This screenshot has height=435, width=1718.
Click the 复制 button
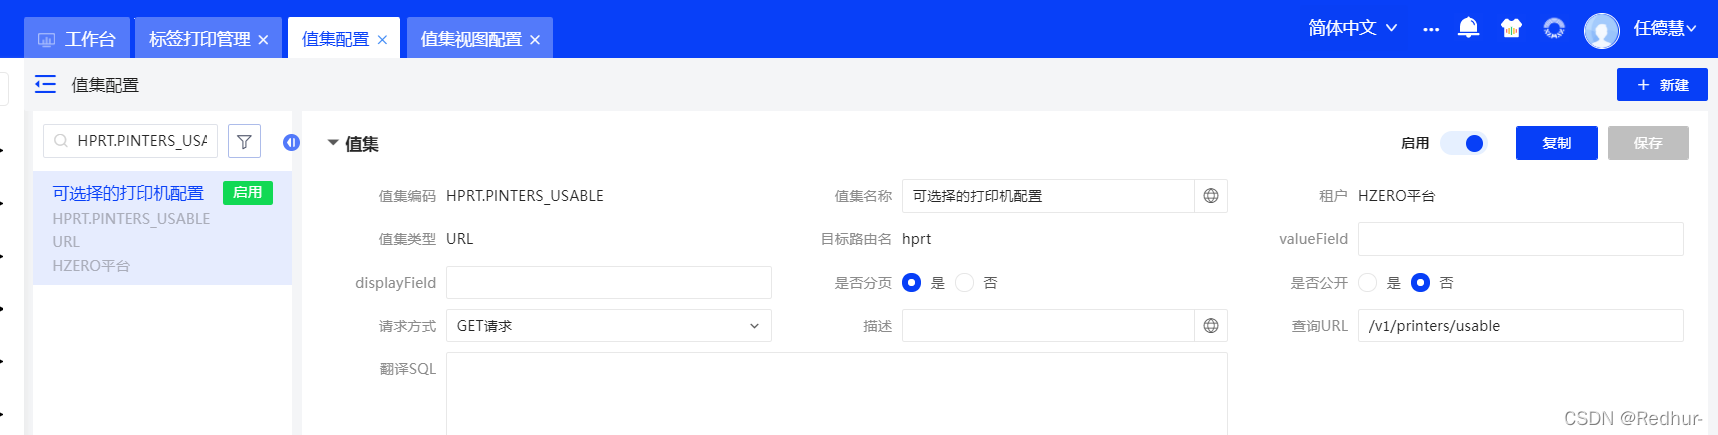[x=1556, y=143]
